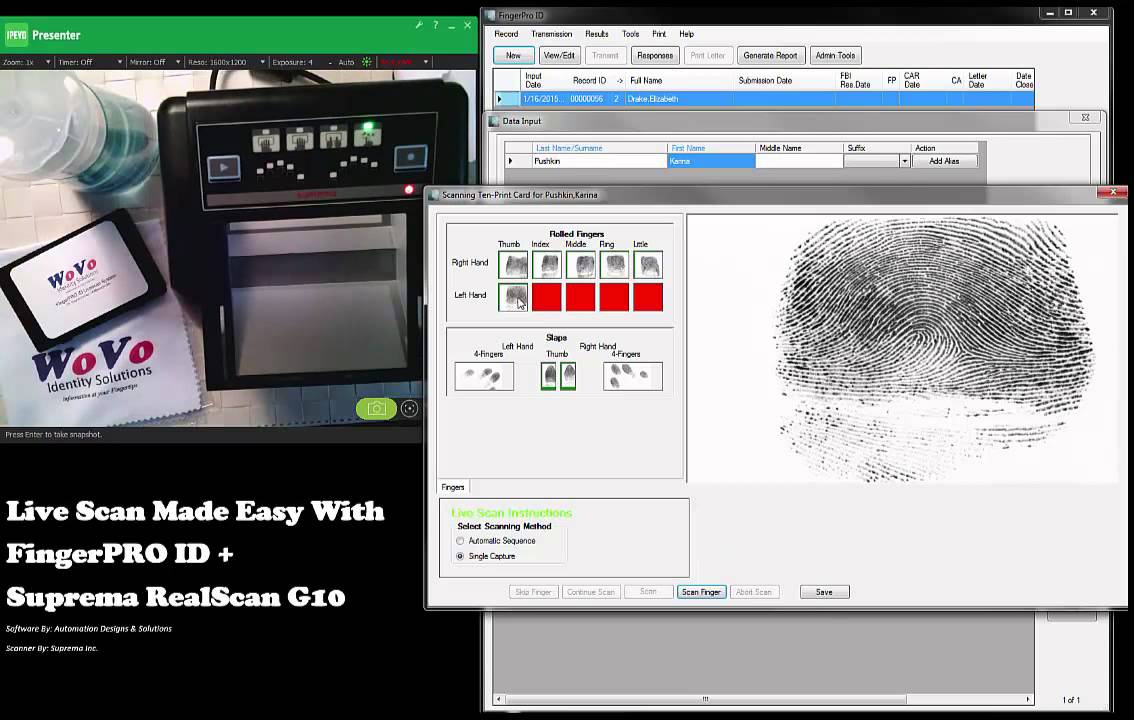
Task: Select Right Hand rolled Ring print
Action: tap(614, 265)
